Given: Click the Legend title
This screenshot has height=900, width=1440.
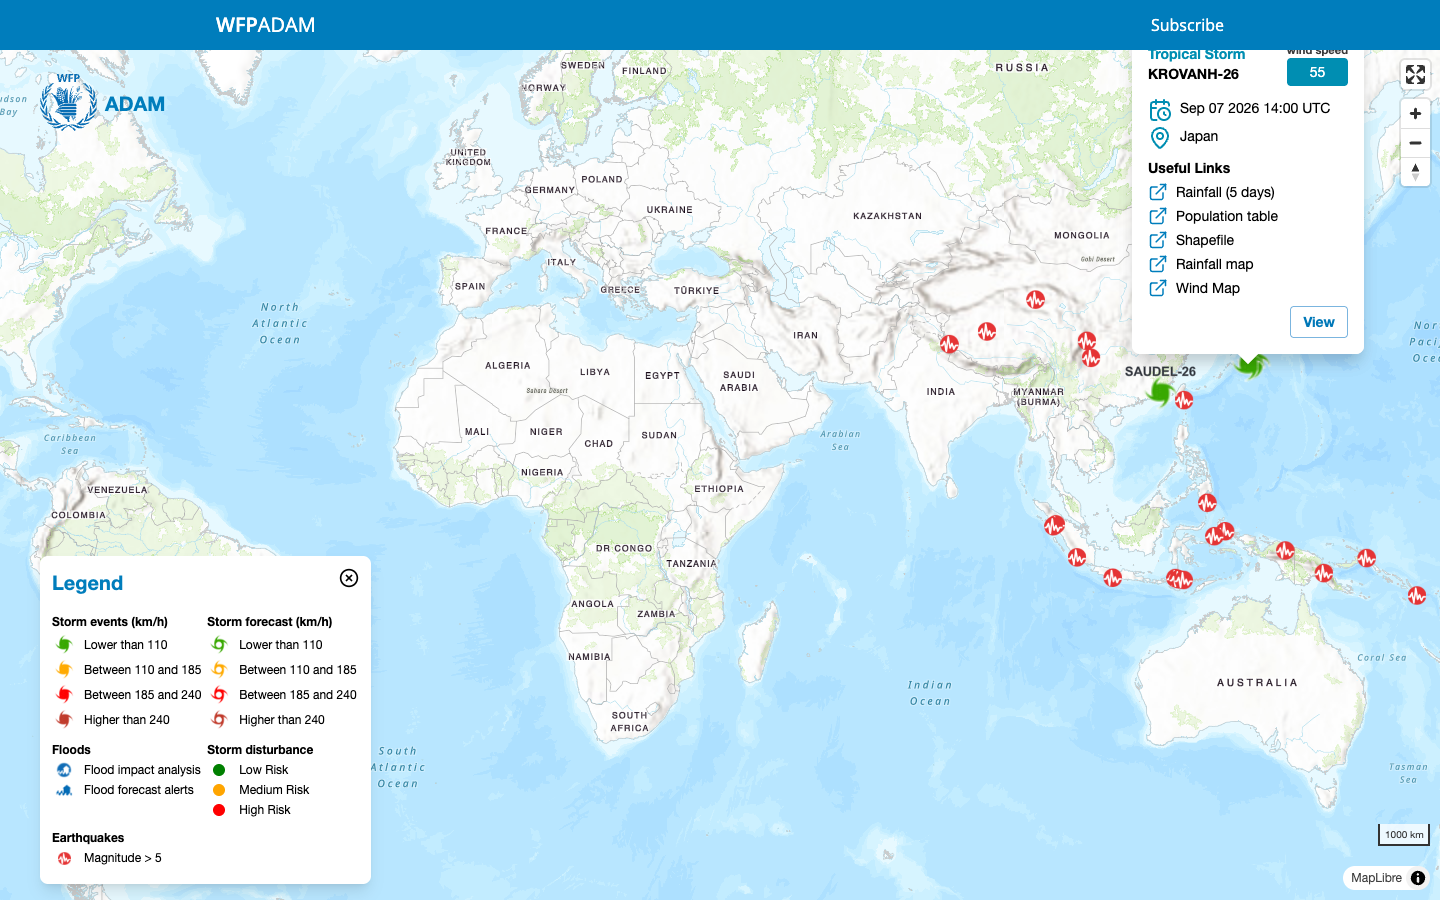Looking at the screenshot, I should (87, 583).
